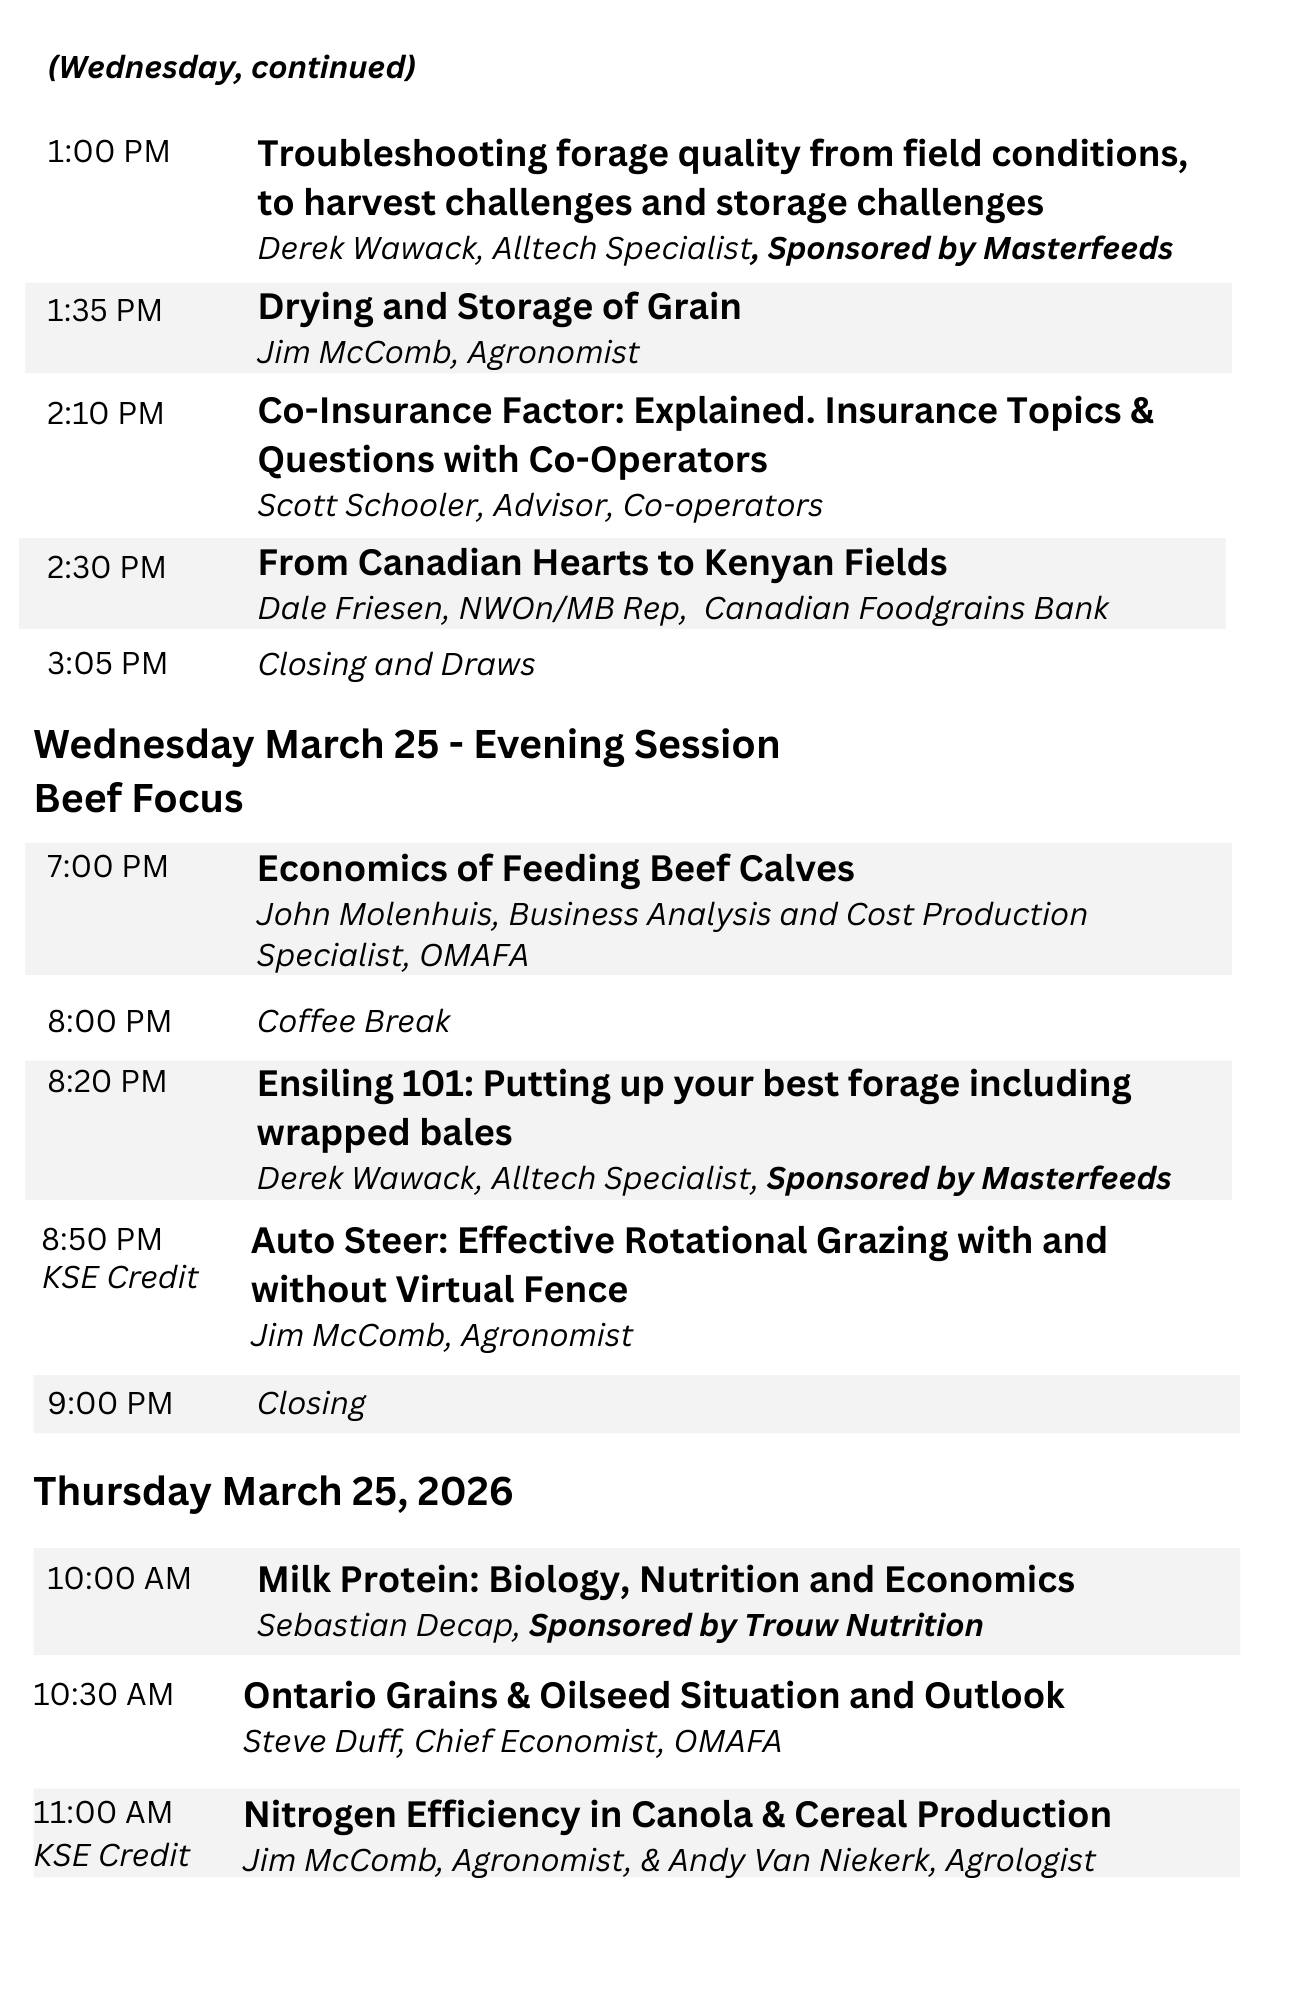Viewport: 1294px width, 2000px height.
Task: Click "Nitrogen Efficiency in Canola & Cereal Production"
Action: click(676, 1814)
